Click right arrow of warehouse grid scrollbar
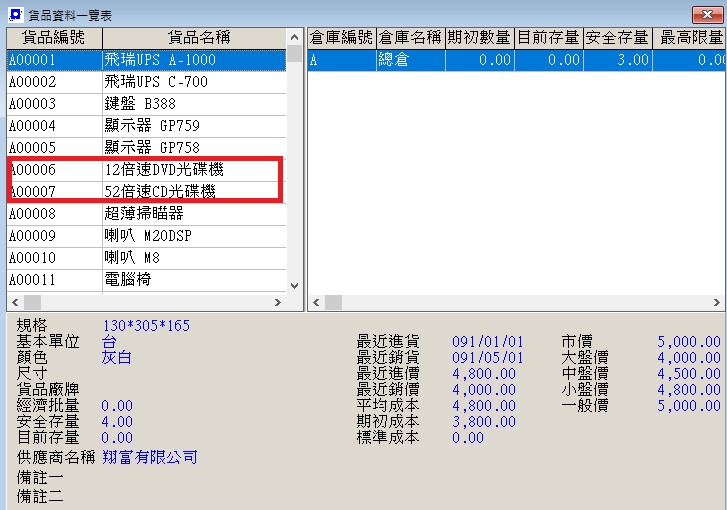Viewport: 727px width, 510px height. [716, 302]
